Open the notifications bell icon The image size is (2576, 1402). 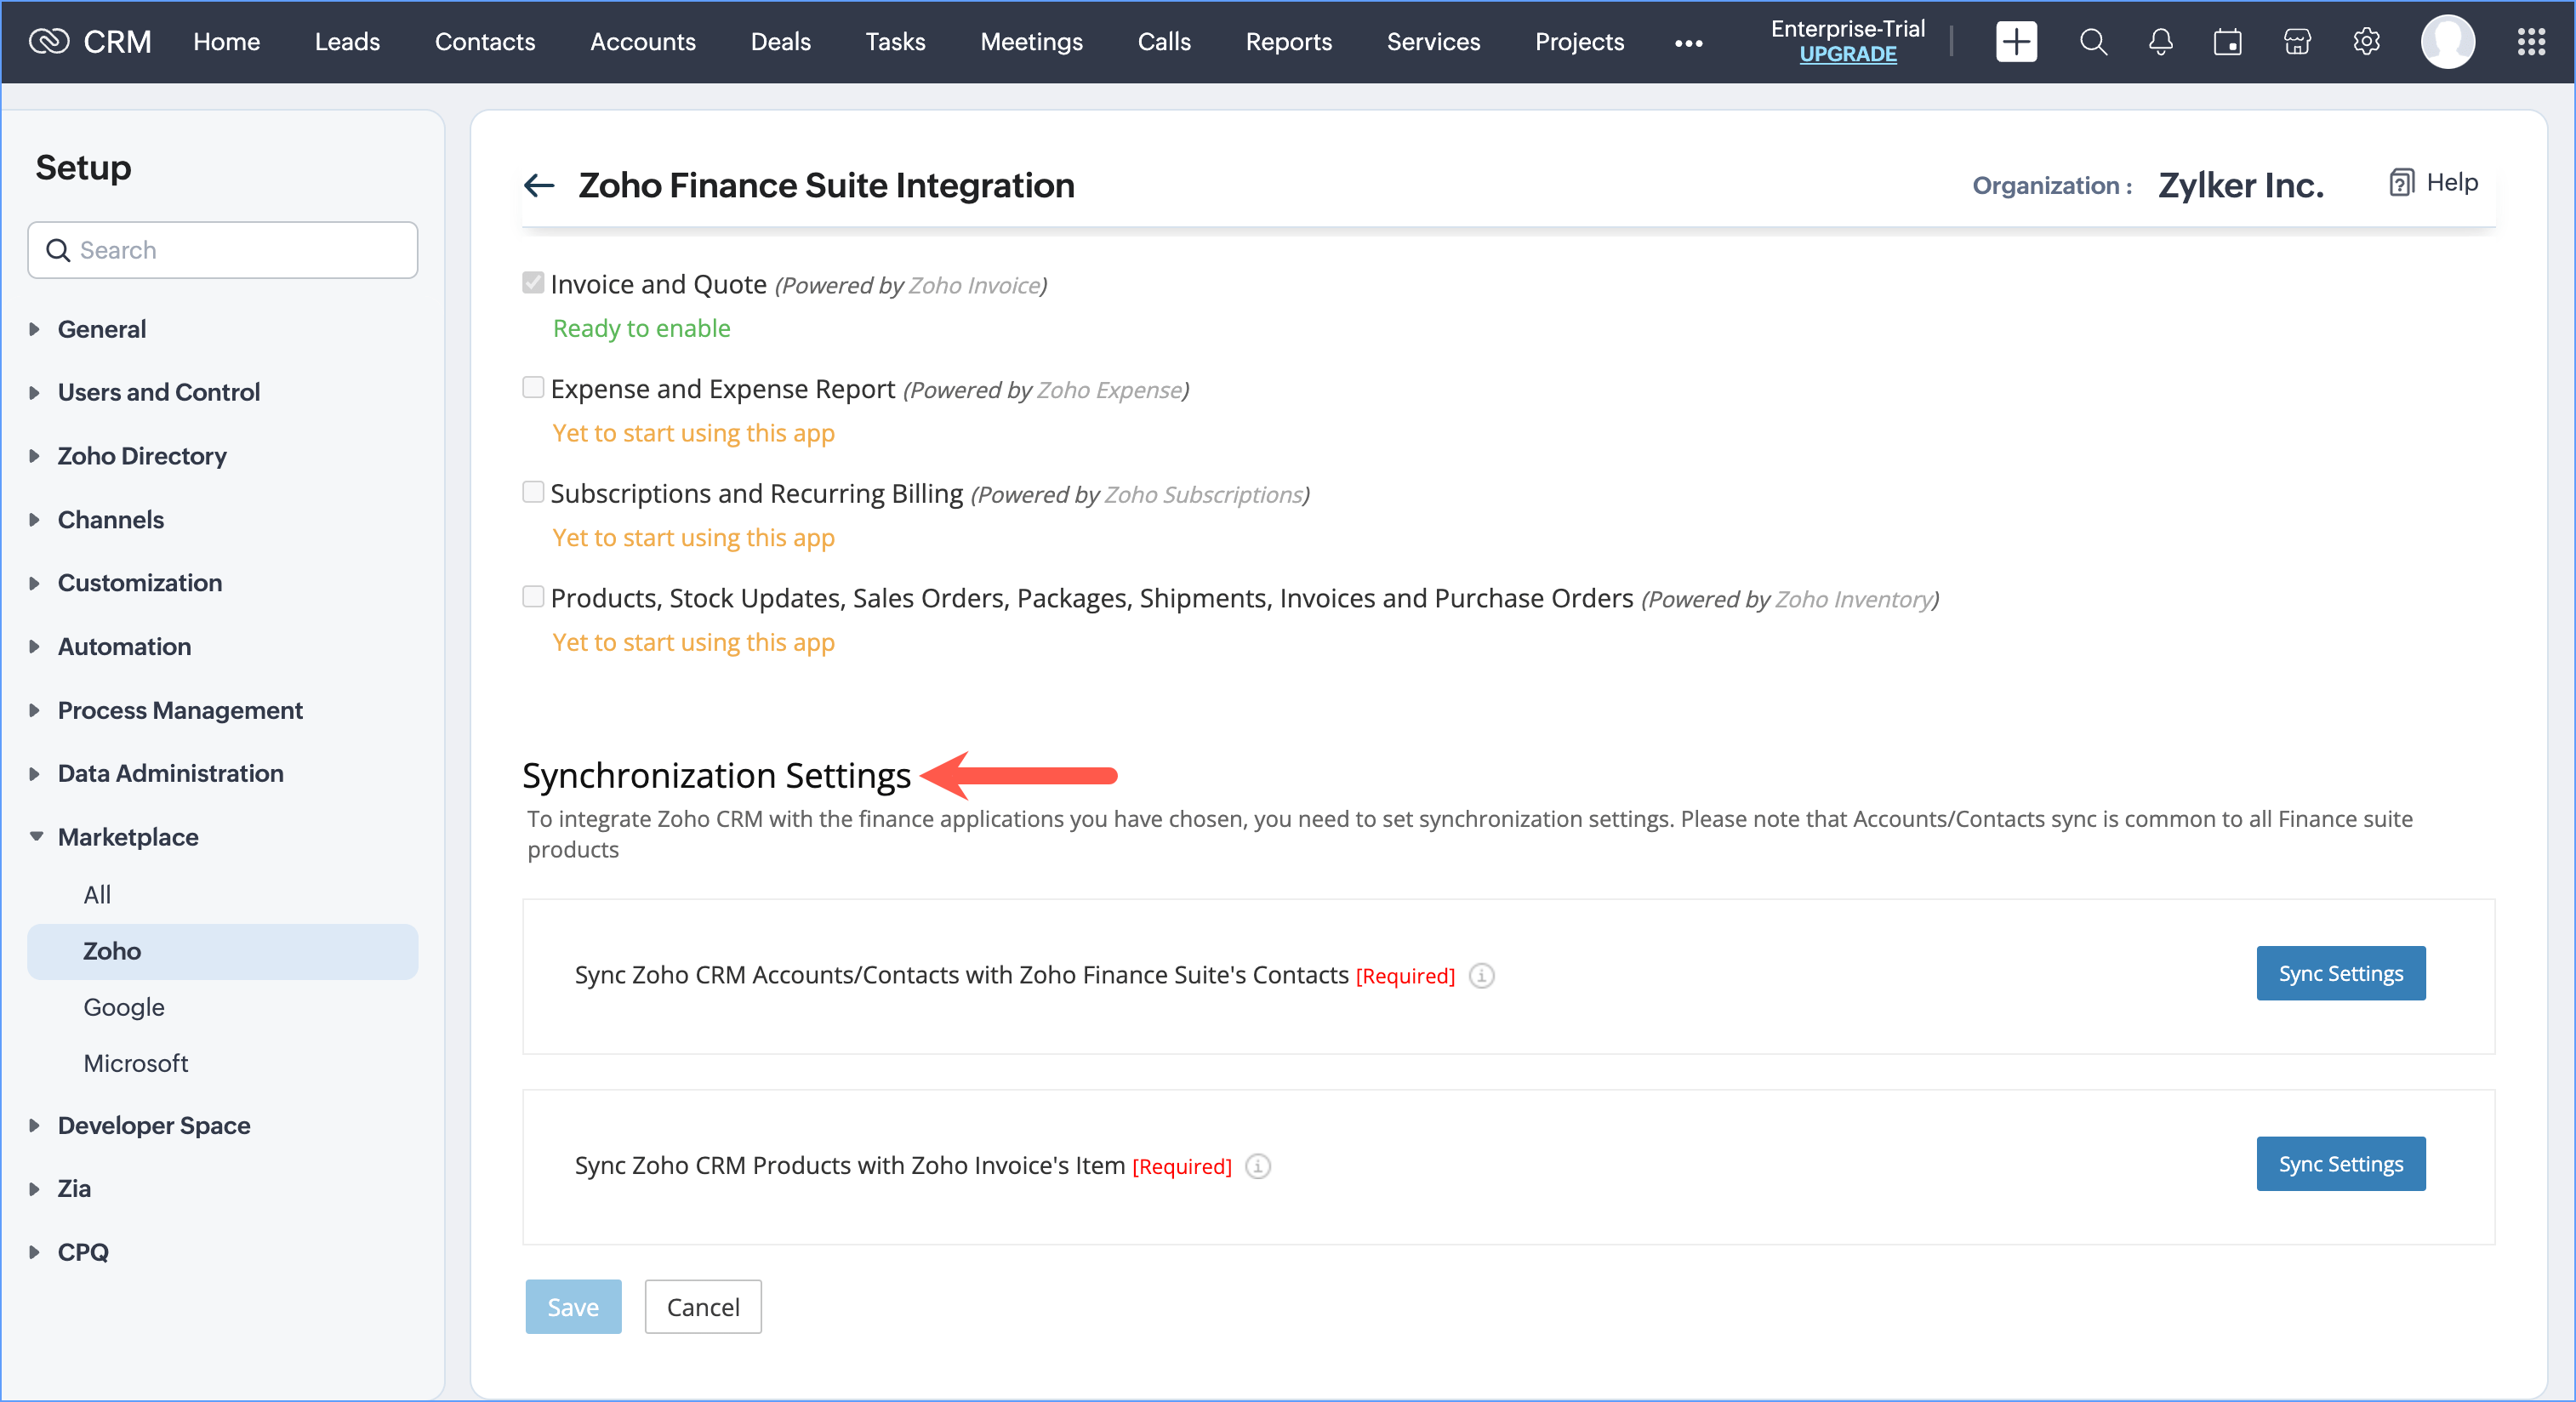(2160, 42)
